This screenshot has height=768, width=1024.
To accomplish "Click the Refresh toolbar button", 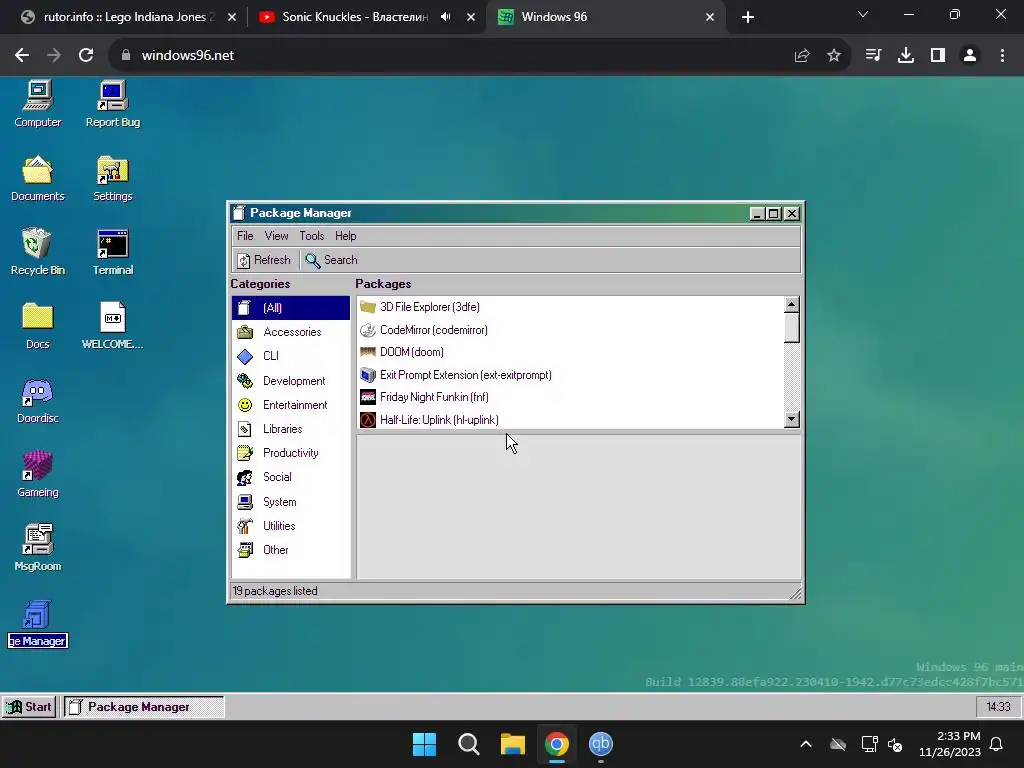I will tap(264, 260).
